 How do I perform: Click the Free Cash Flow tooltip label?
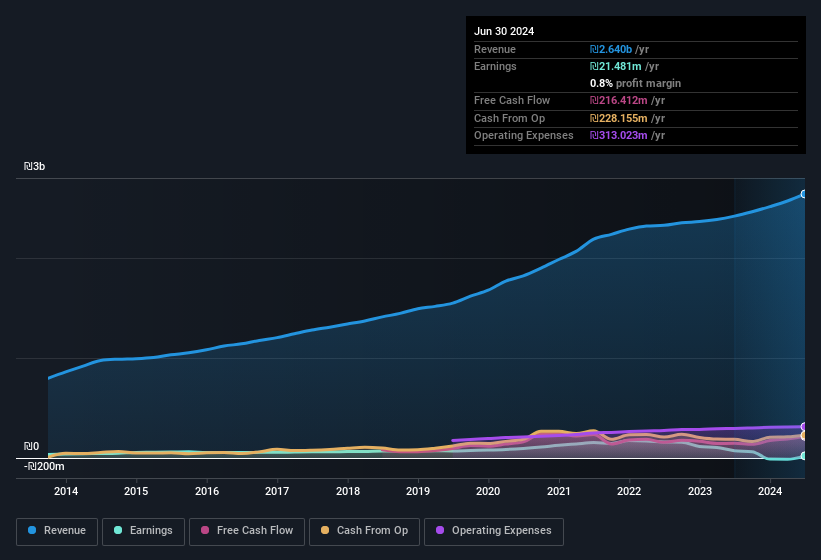[512, 100]
